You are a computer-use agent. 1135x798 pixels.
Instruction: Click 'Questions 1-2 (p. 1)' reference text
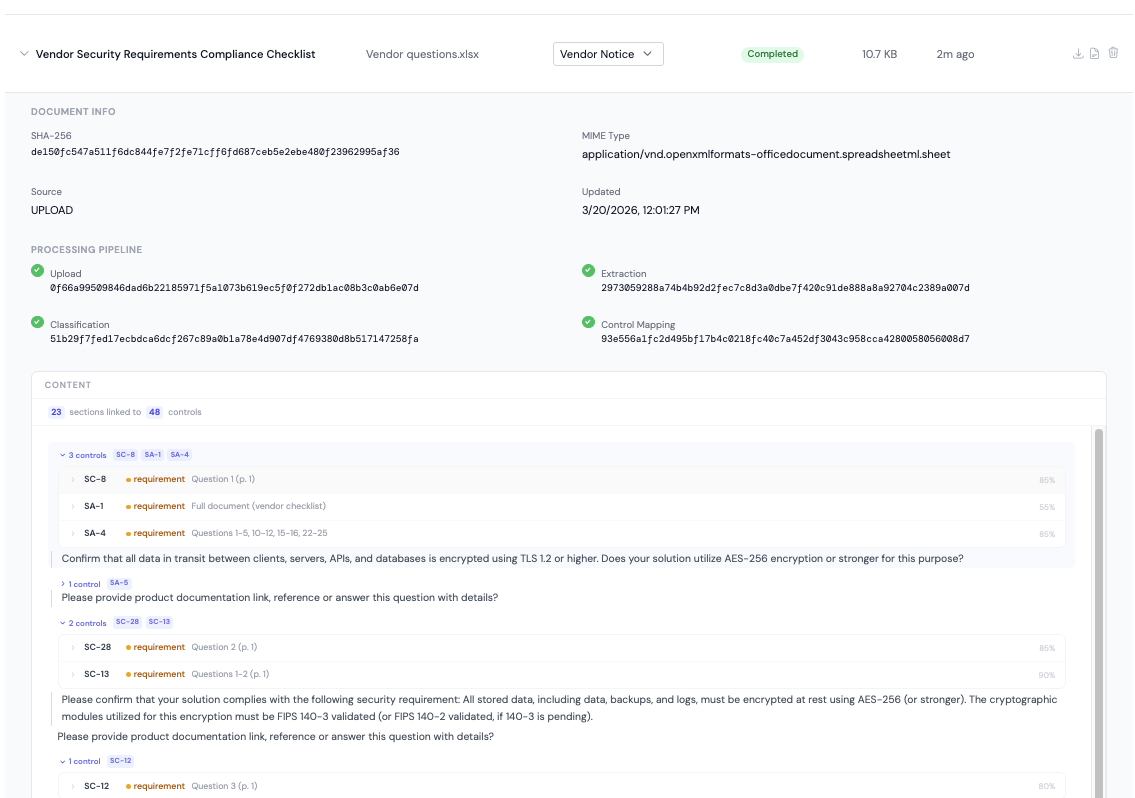coord(230,674)
